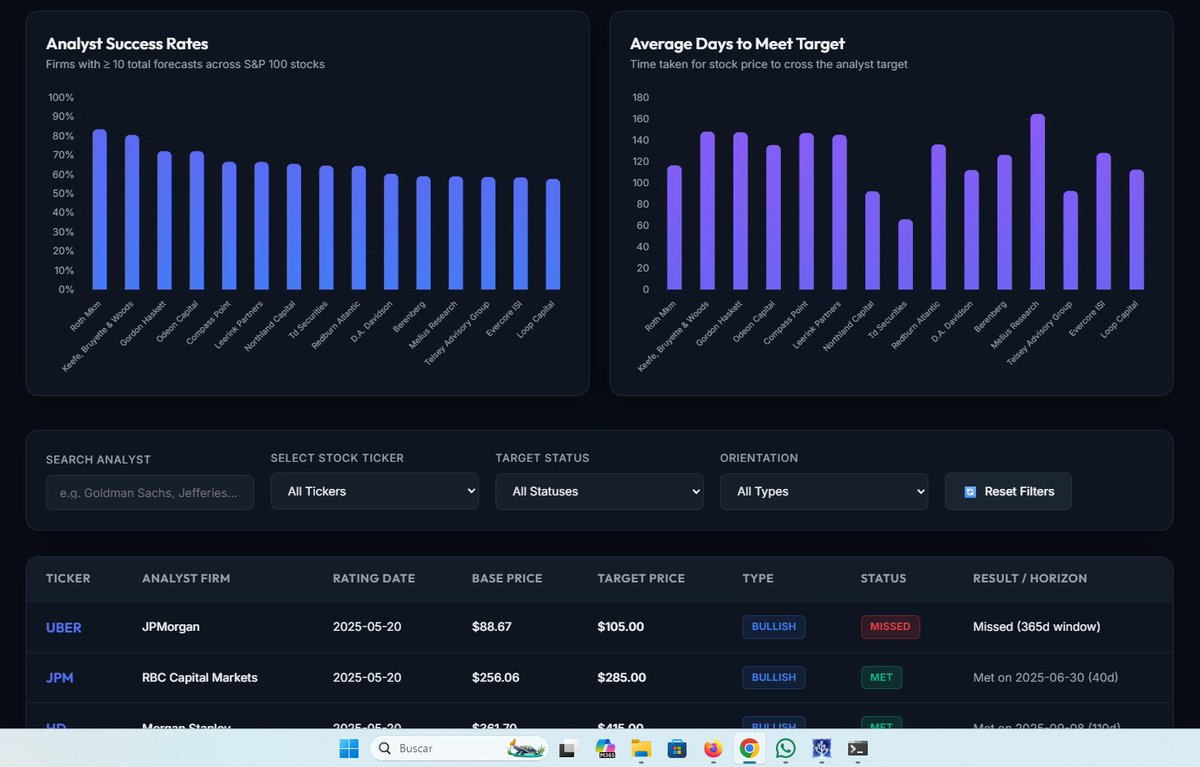
Task: Click the Result / Horizon column header
Action: [1030, 578]
